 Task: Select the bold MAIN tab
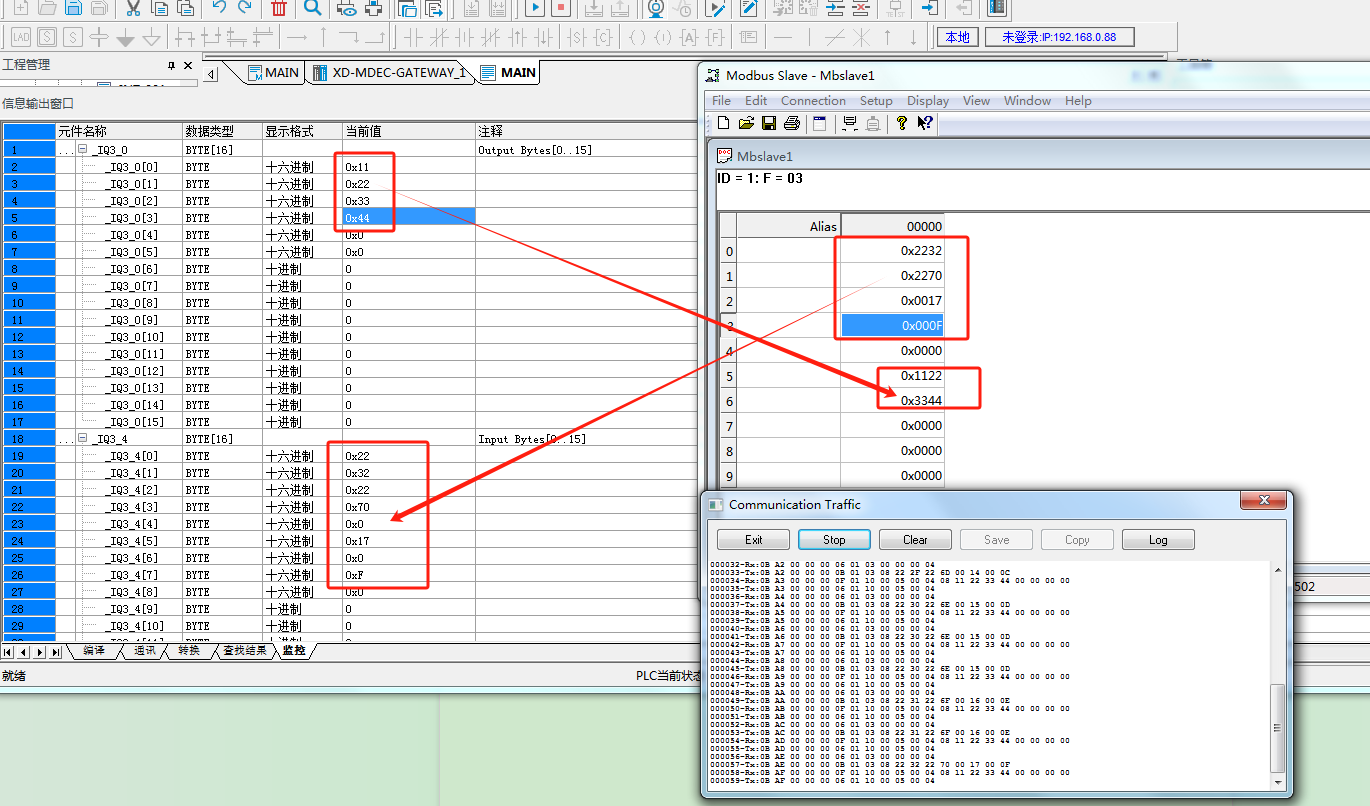[509, 73]
